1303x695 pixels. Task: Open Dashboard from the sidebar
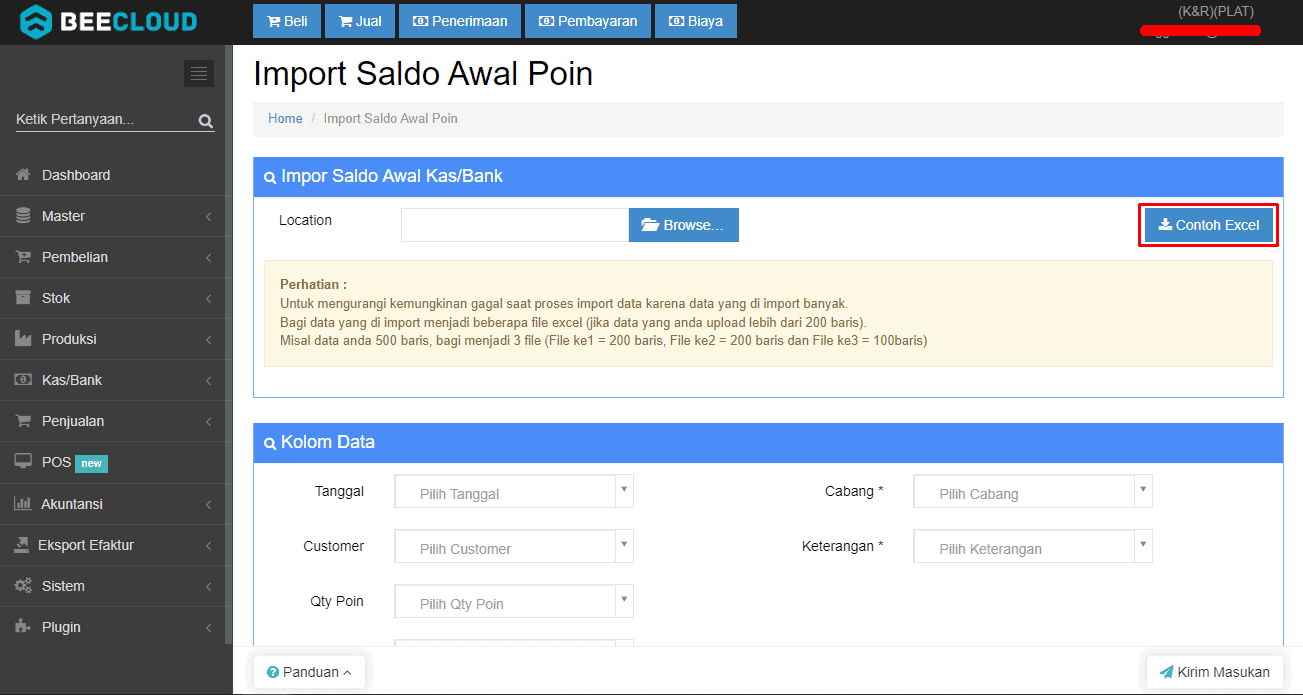76,175
